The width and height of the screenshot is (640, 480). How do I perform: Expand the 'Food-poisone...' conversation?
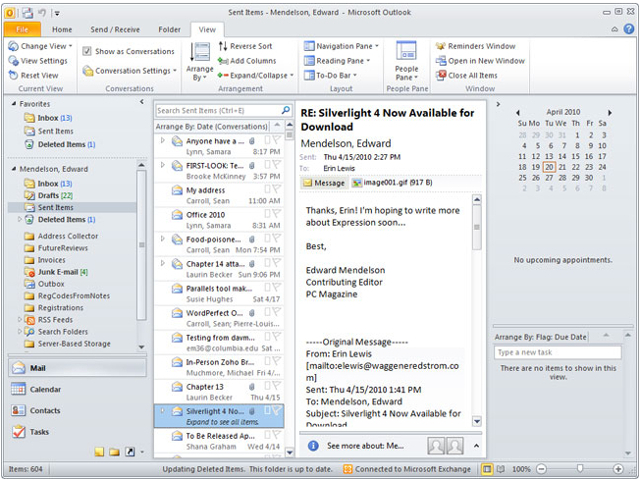[x=162, y=239]
